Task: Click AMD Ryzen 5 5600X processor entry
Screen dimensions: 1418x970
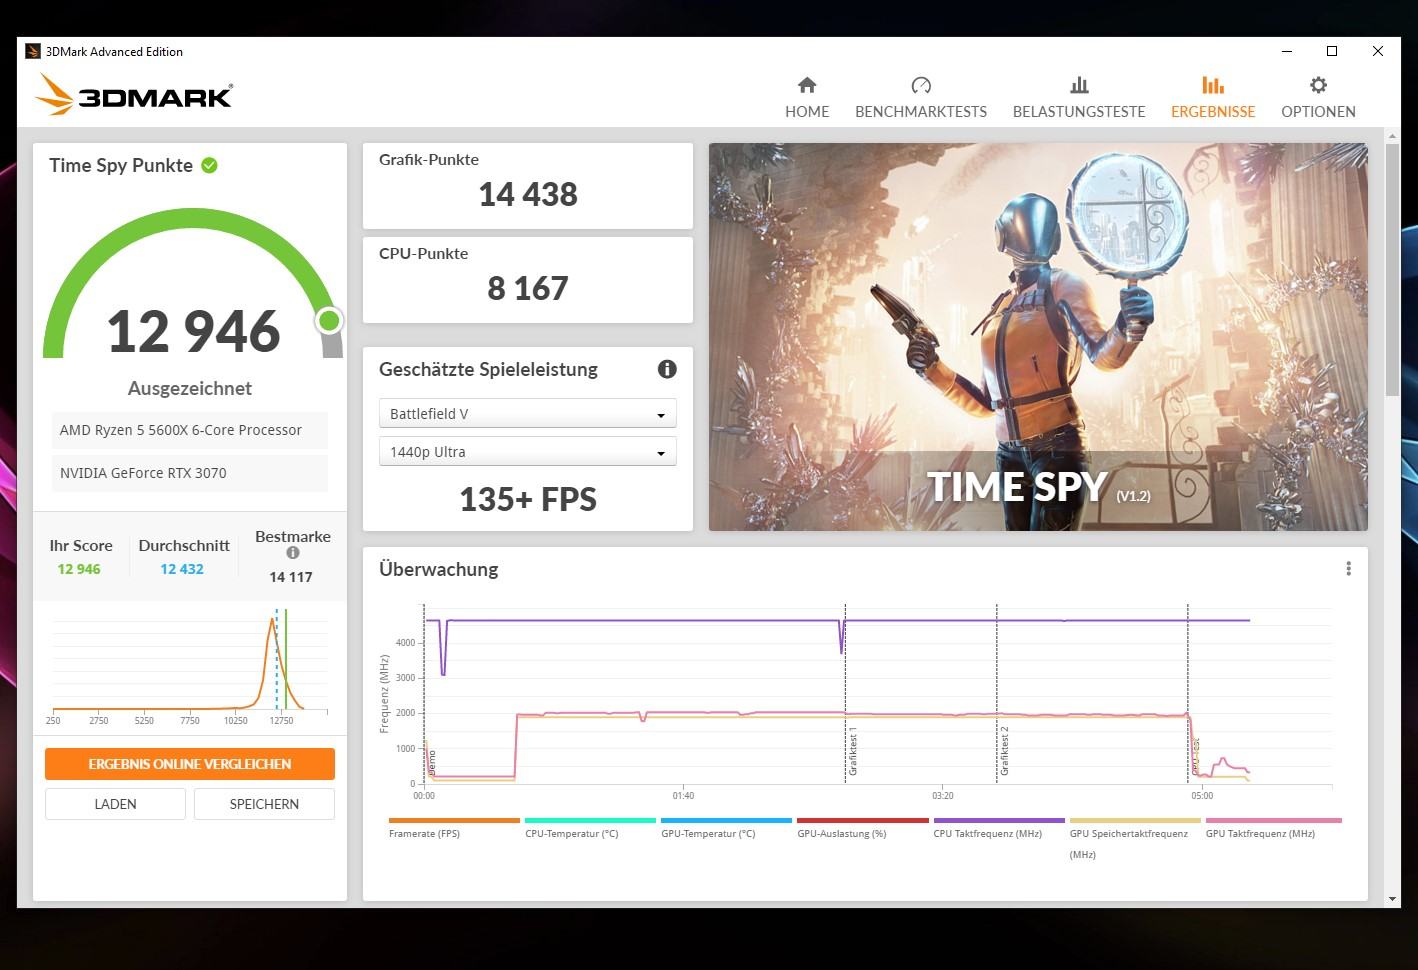Action: pos(190,430)
